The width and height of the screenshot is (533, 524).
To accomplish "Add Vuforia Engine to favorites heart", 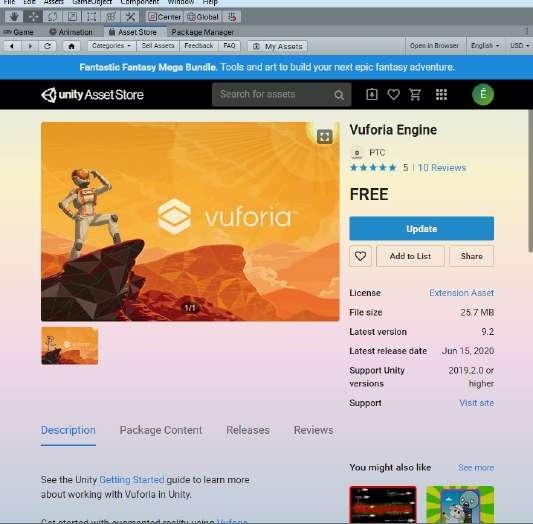I will point(360,256).
